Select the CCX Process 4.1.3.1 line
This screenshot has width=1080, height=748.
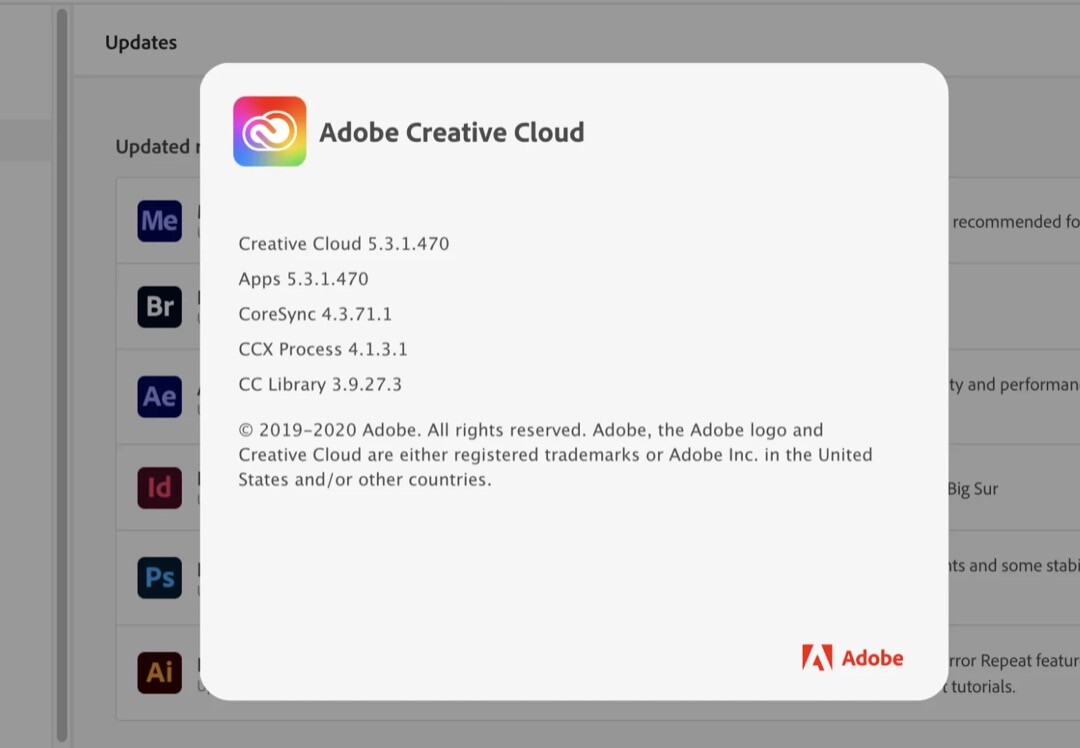(322, 349)
